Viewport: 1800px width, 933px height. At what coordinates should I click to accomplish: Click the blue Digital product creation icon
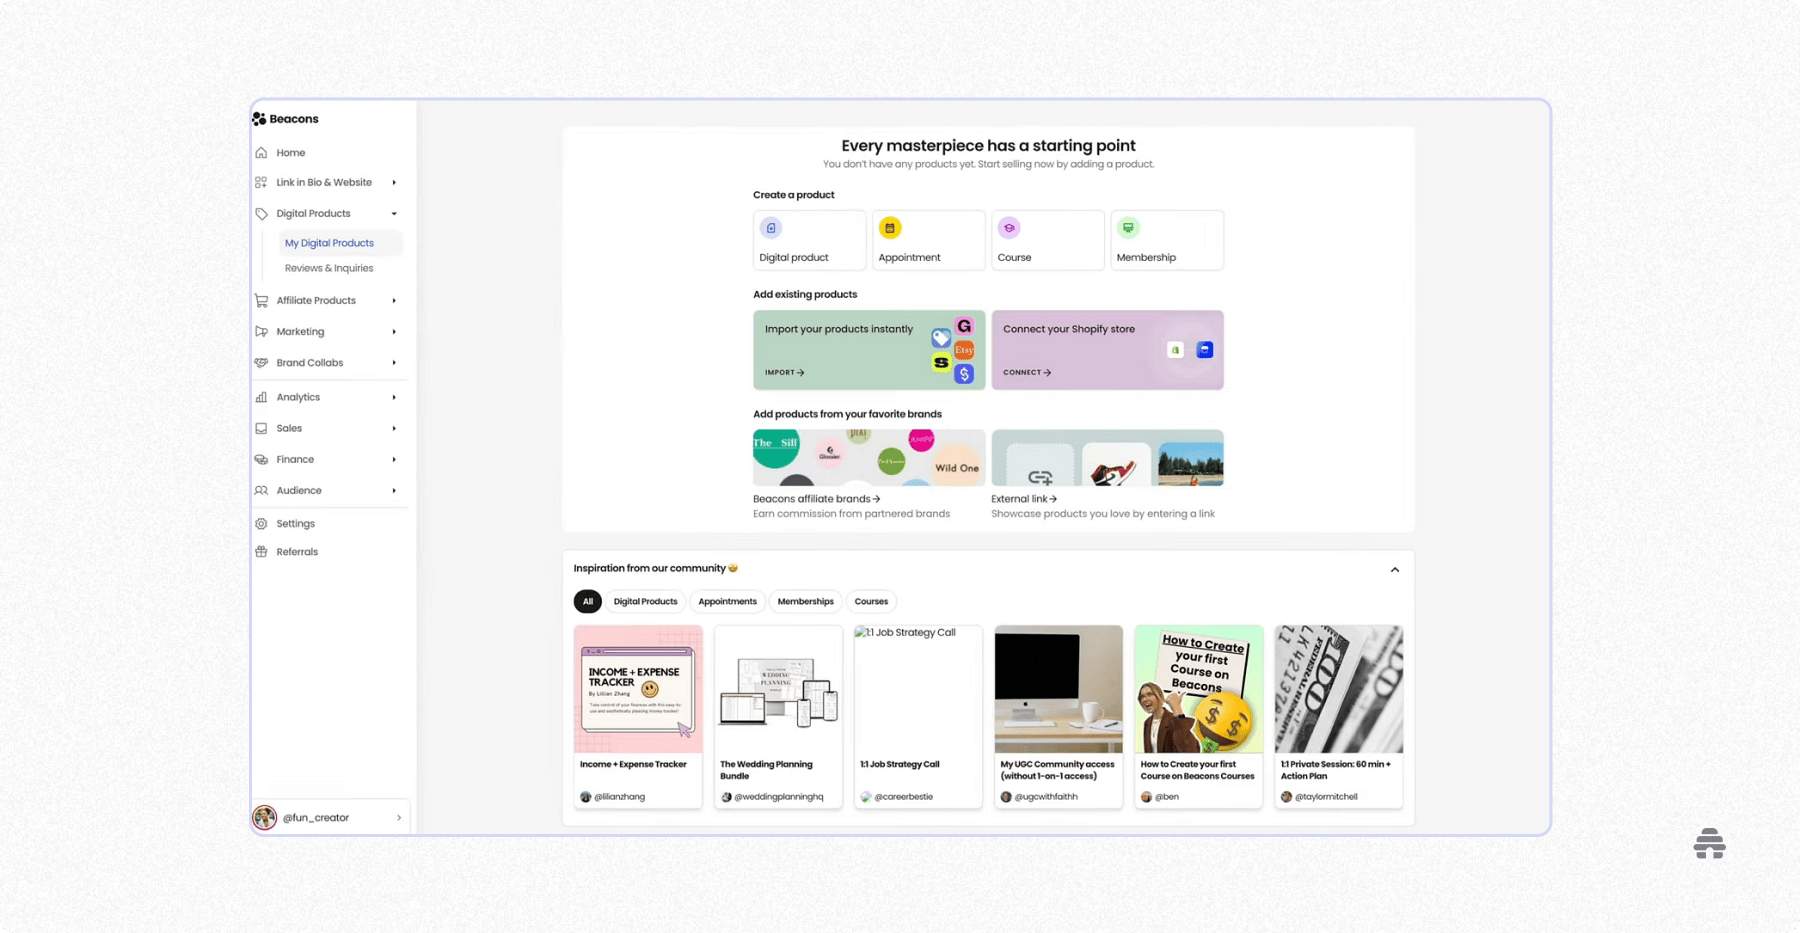pyautogui.click(x=770, y=227)
